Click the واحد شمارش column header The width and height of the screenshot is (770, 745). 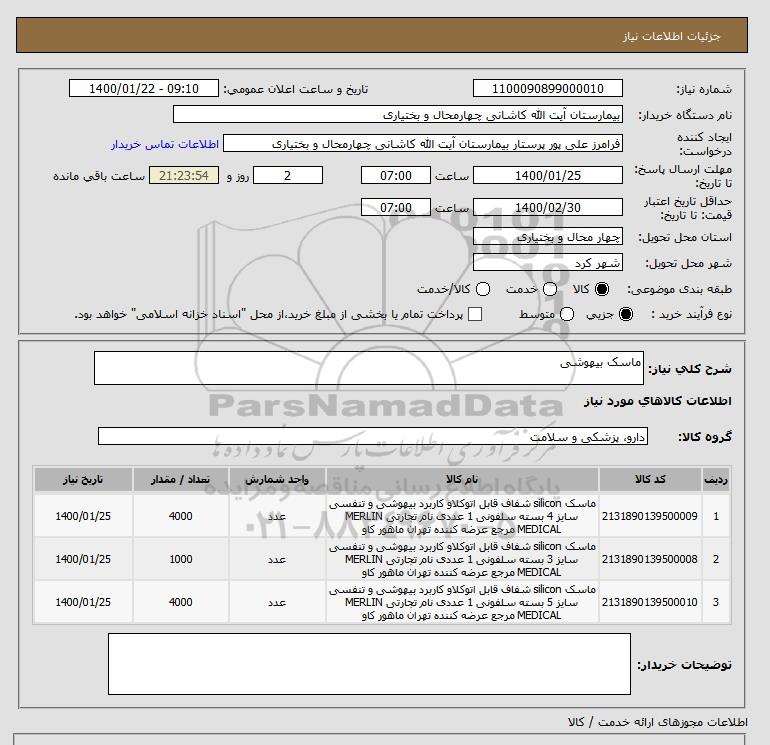tap(277, 479)
